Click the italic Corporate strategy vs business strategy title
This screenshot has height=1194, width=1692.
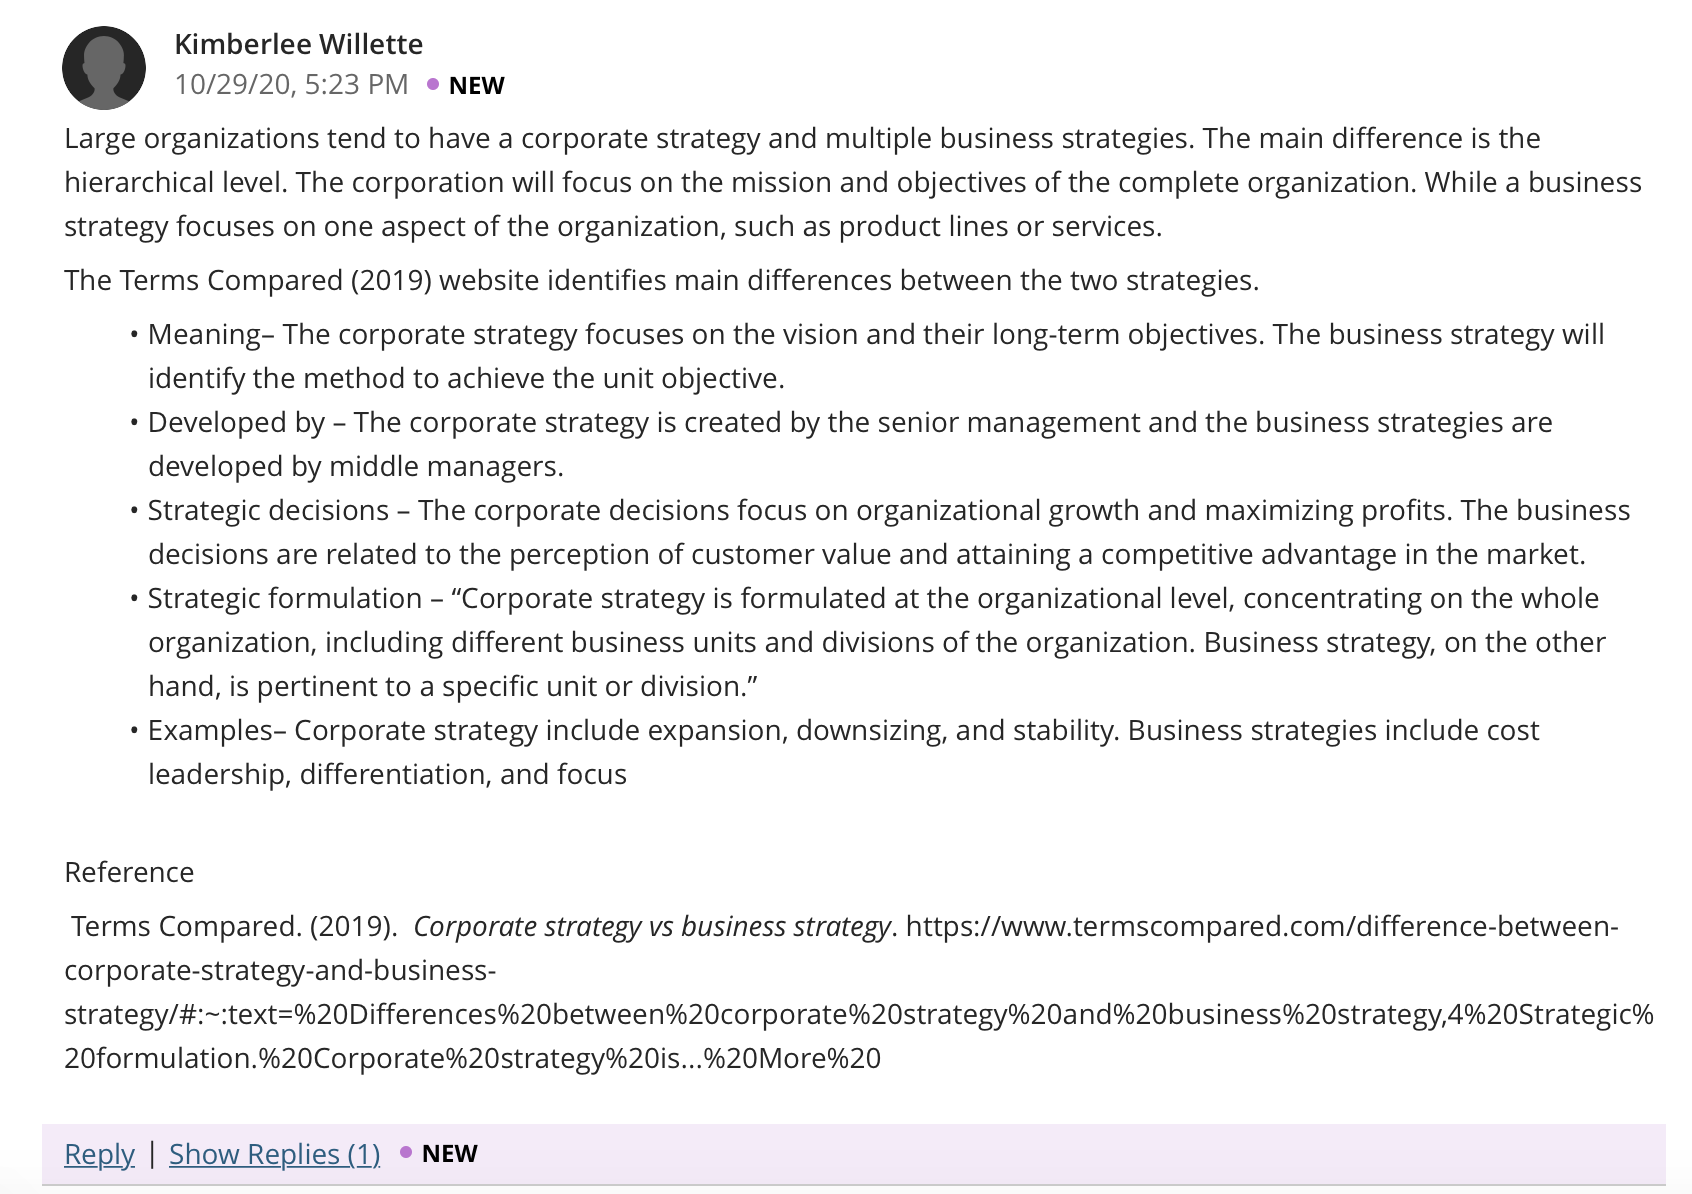[651, 927]
